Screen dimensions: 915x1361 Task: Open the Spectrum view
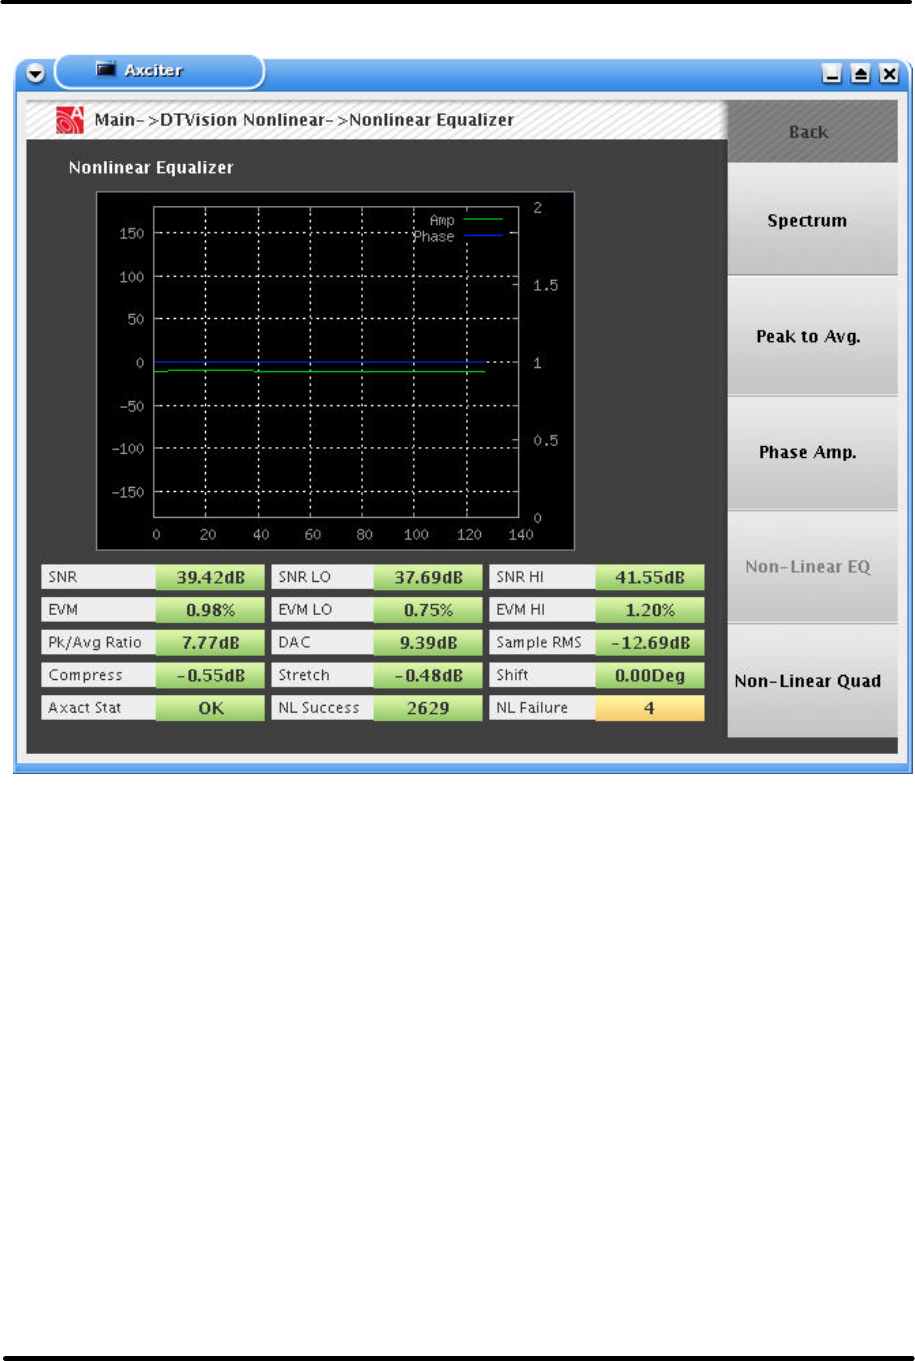click(812, 220)
